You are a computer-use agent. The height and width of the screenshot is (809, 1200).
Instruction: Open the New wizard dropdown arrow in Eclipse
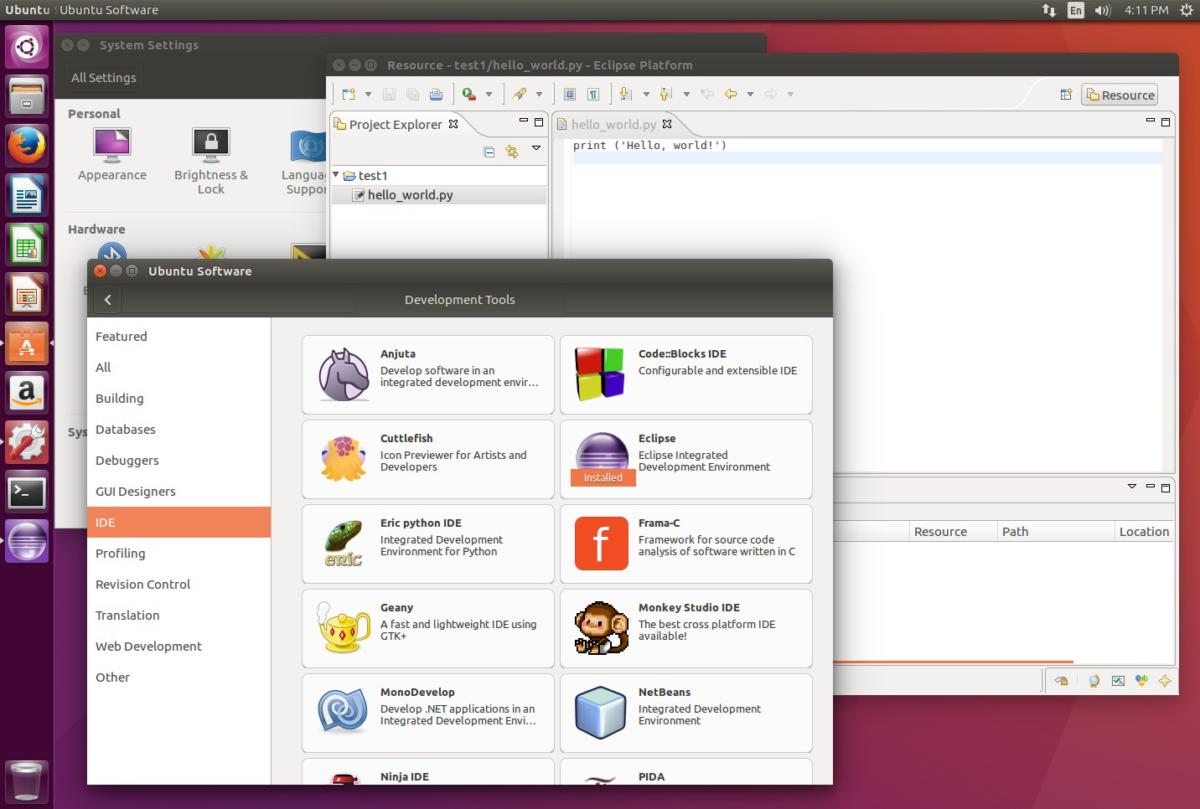368,95
